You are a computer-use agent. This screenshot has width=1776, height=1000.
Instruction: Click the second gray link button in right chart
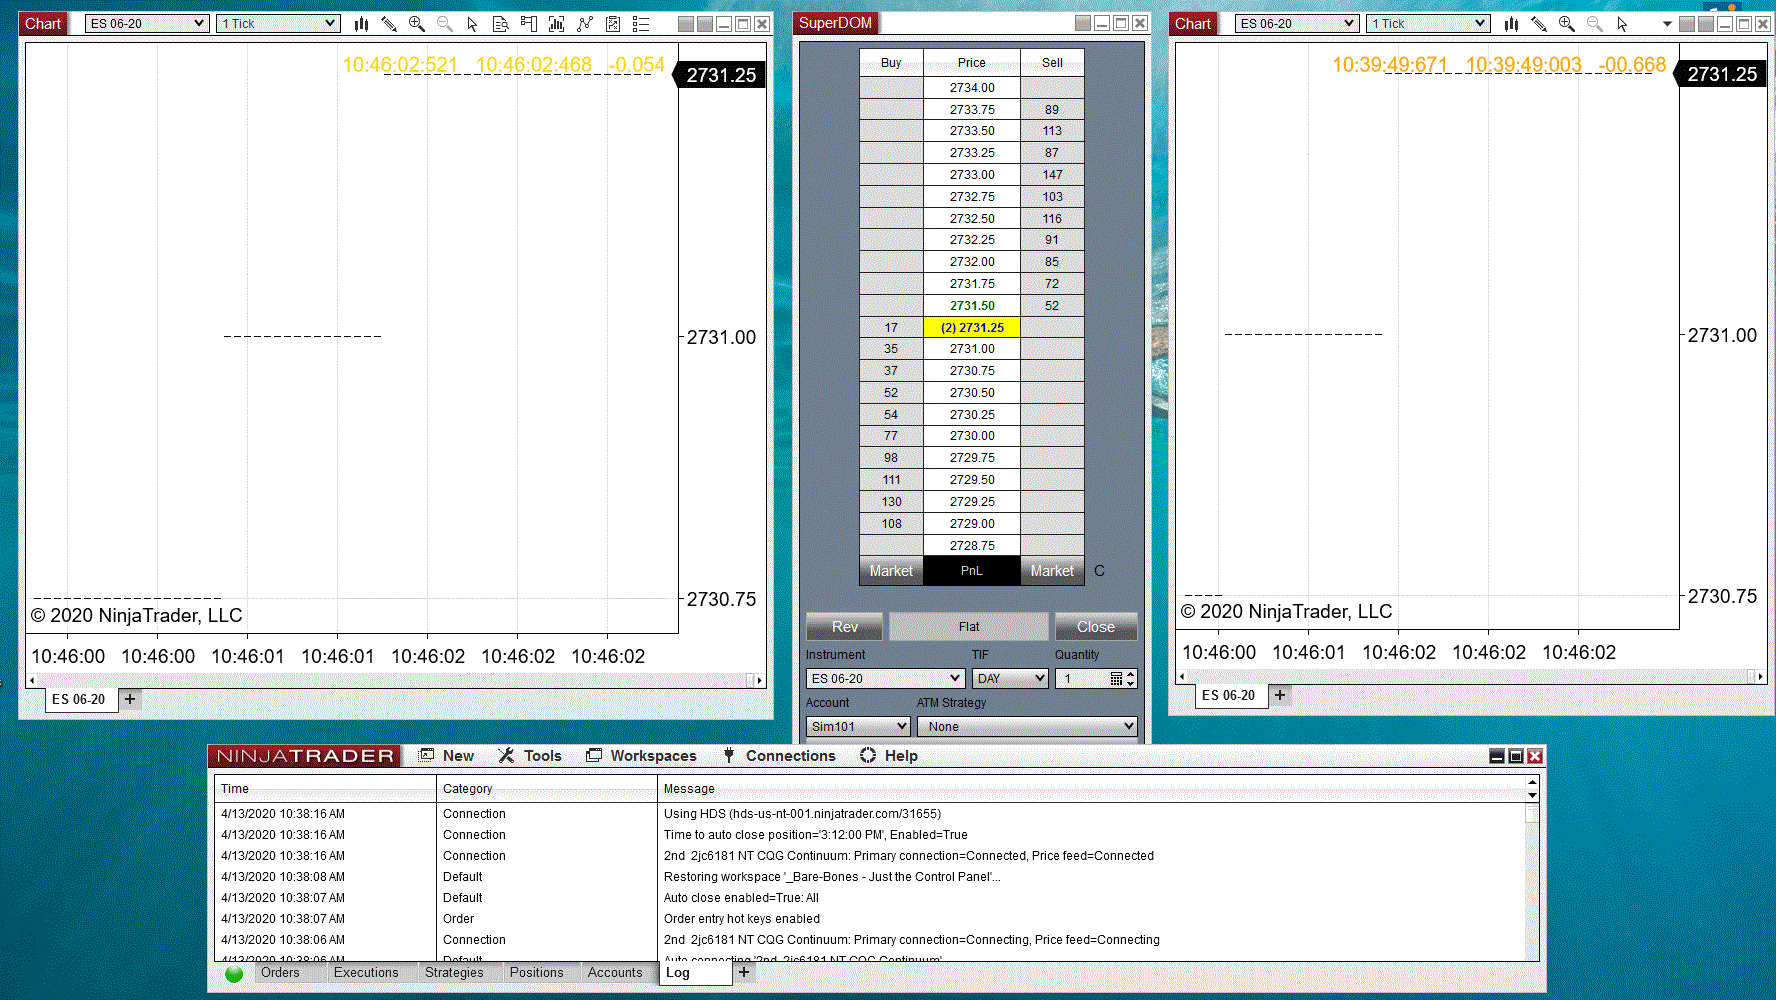(x=1706, y=24)
